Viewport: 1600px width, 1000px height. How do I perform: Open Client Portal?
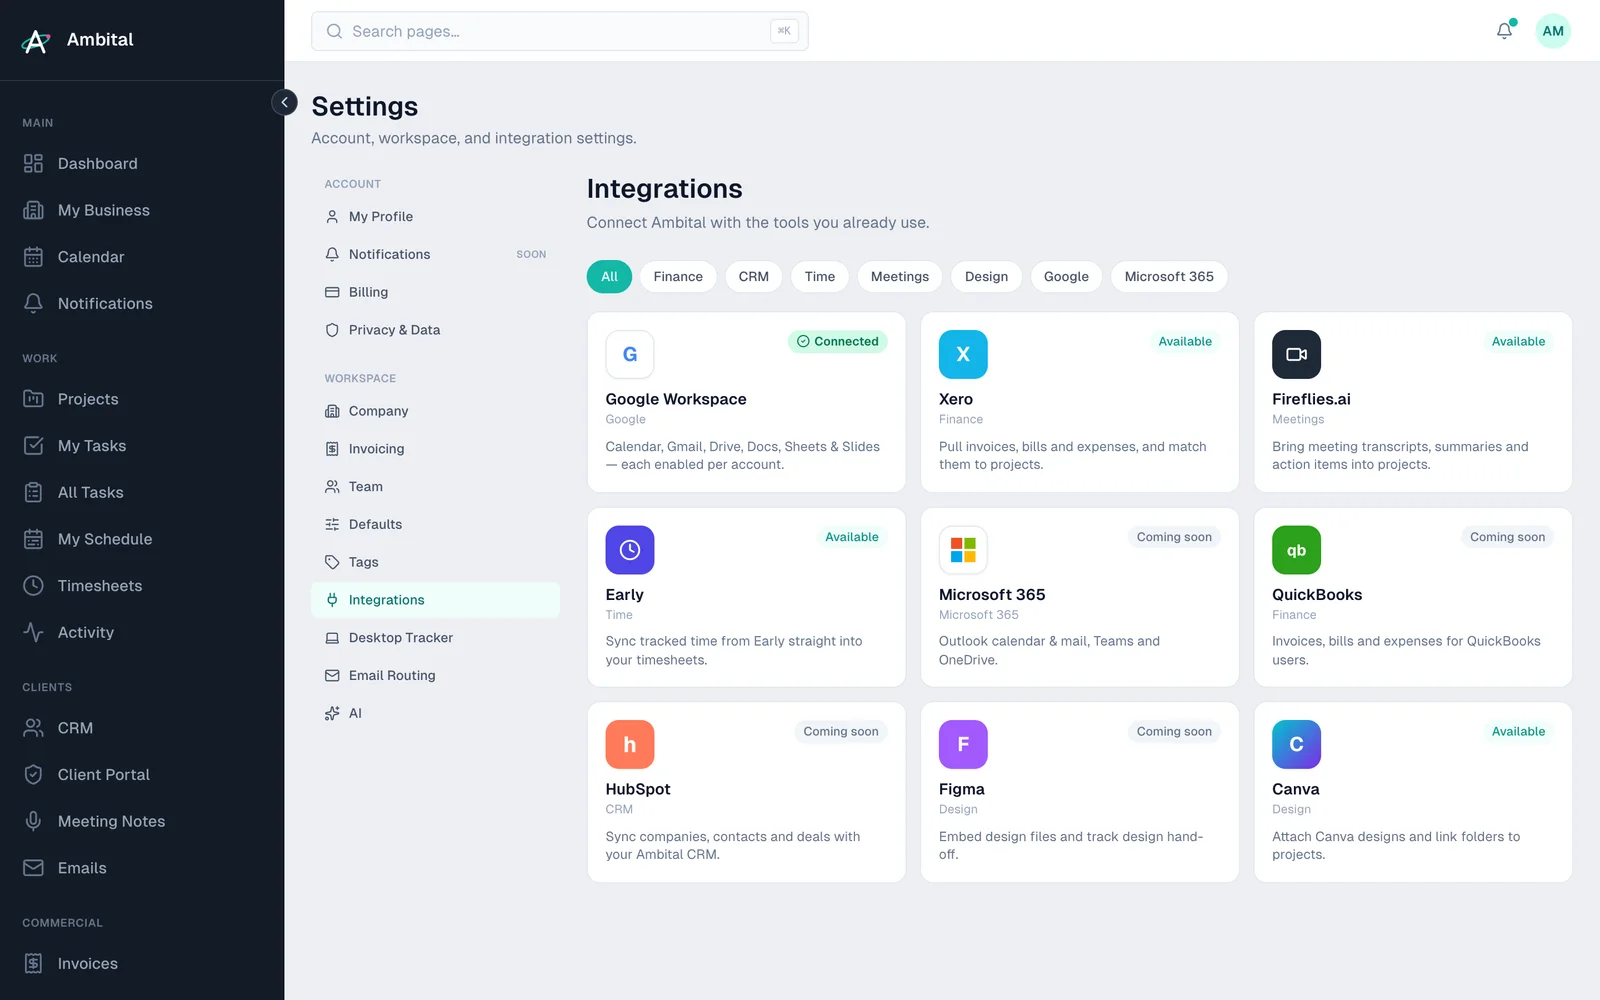tap(142, 775)
